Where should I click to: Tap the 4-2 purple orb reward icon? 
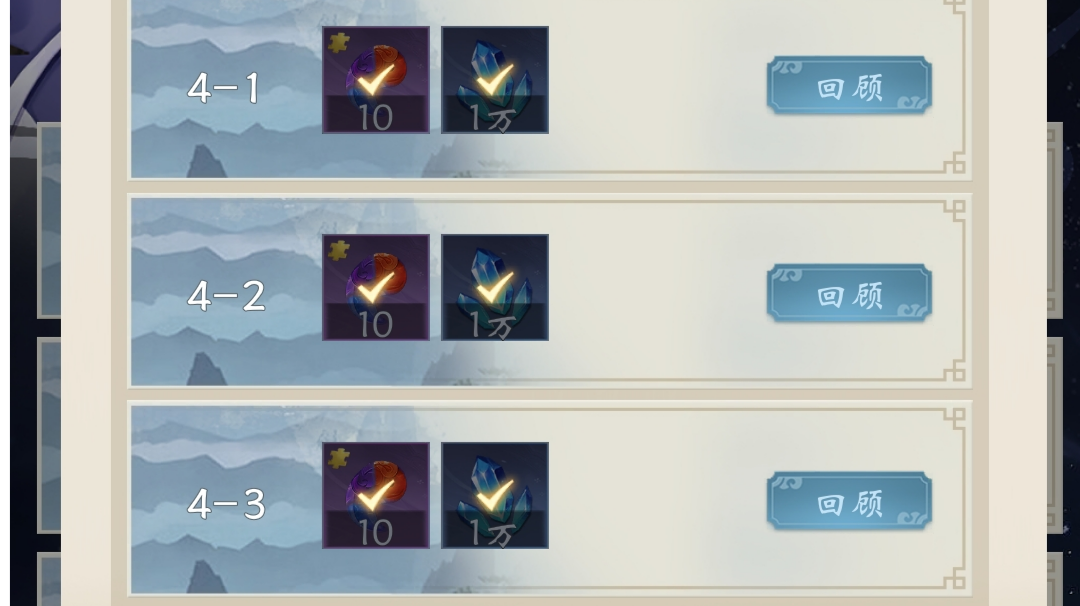[x=376, y=287]
